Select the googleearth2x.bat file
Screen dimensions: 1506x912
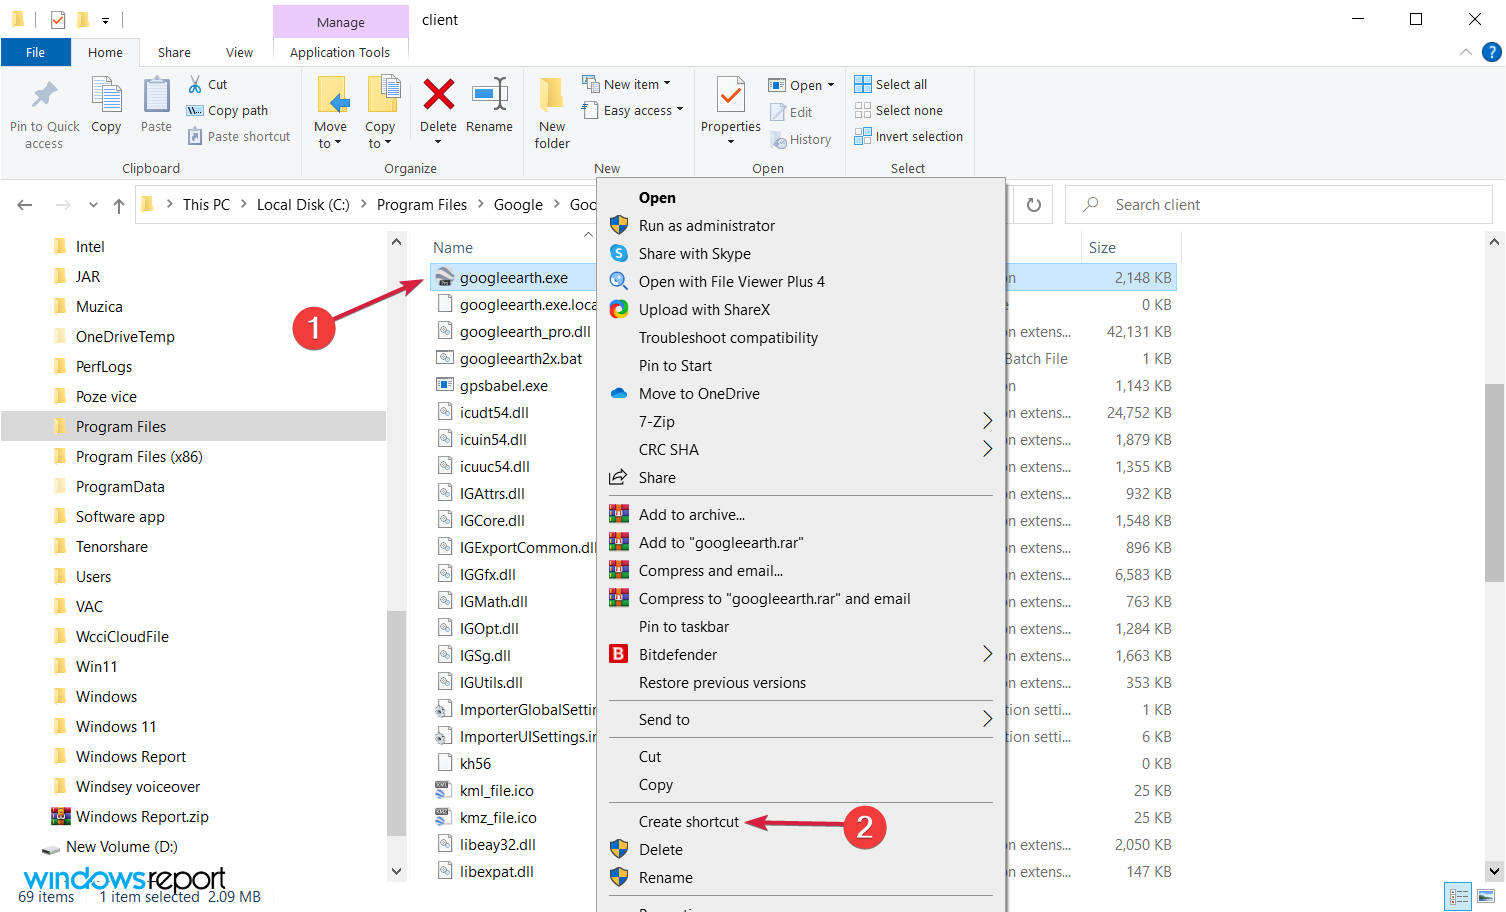tap(521, 359)
